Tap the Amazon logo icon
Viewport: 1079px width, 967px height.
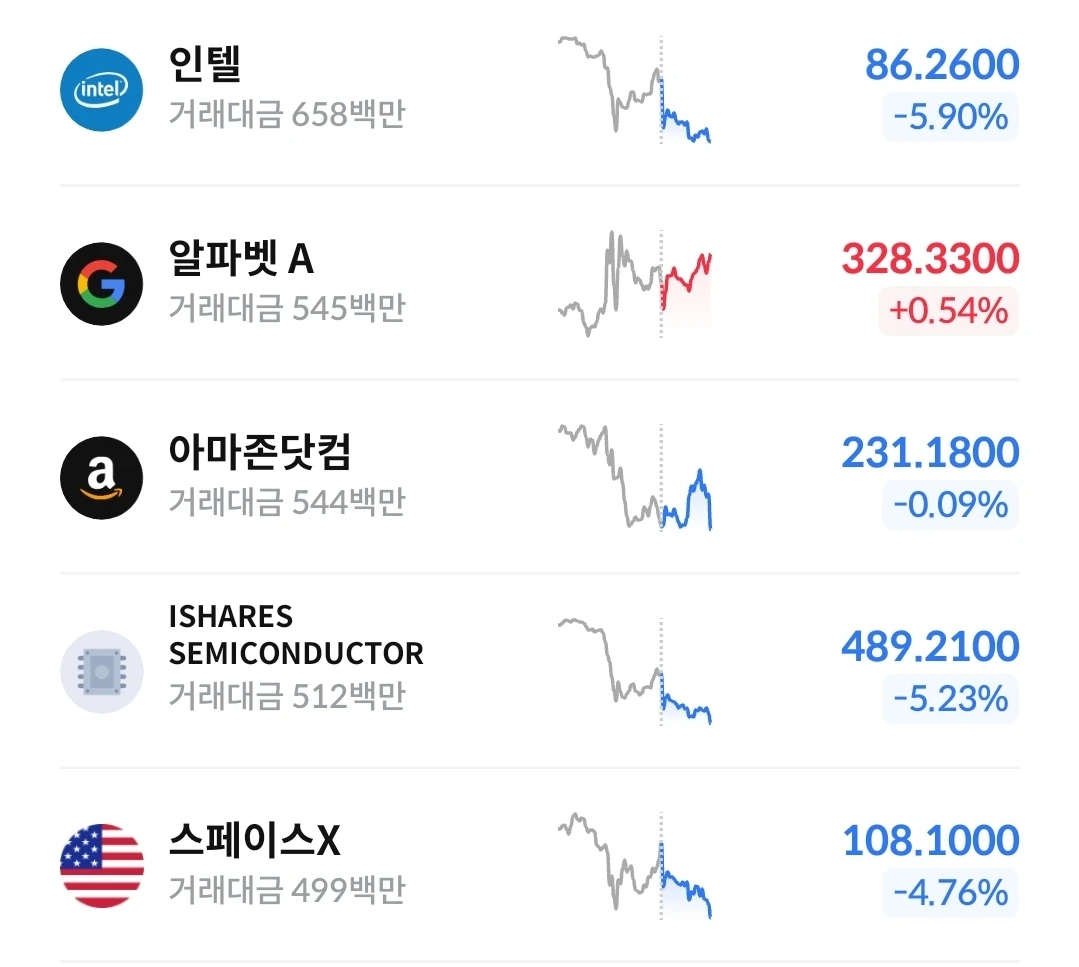(x=102, y=478)
